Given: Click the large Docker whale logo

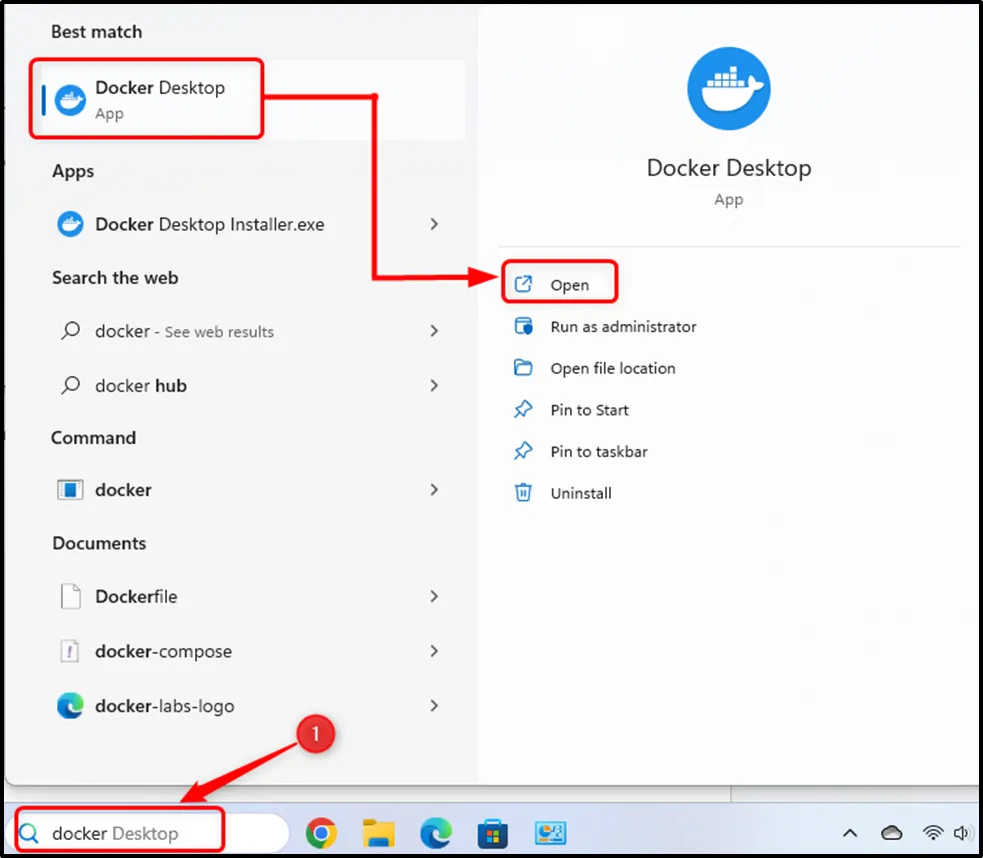Looking at the screenshot, I should click(728, 89).
